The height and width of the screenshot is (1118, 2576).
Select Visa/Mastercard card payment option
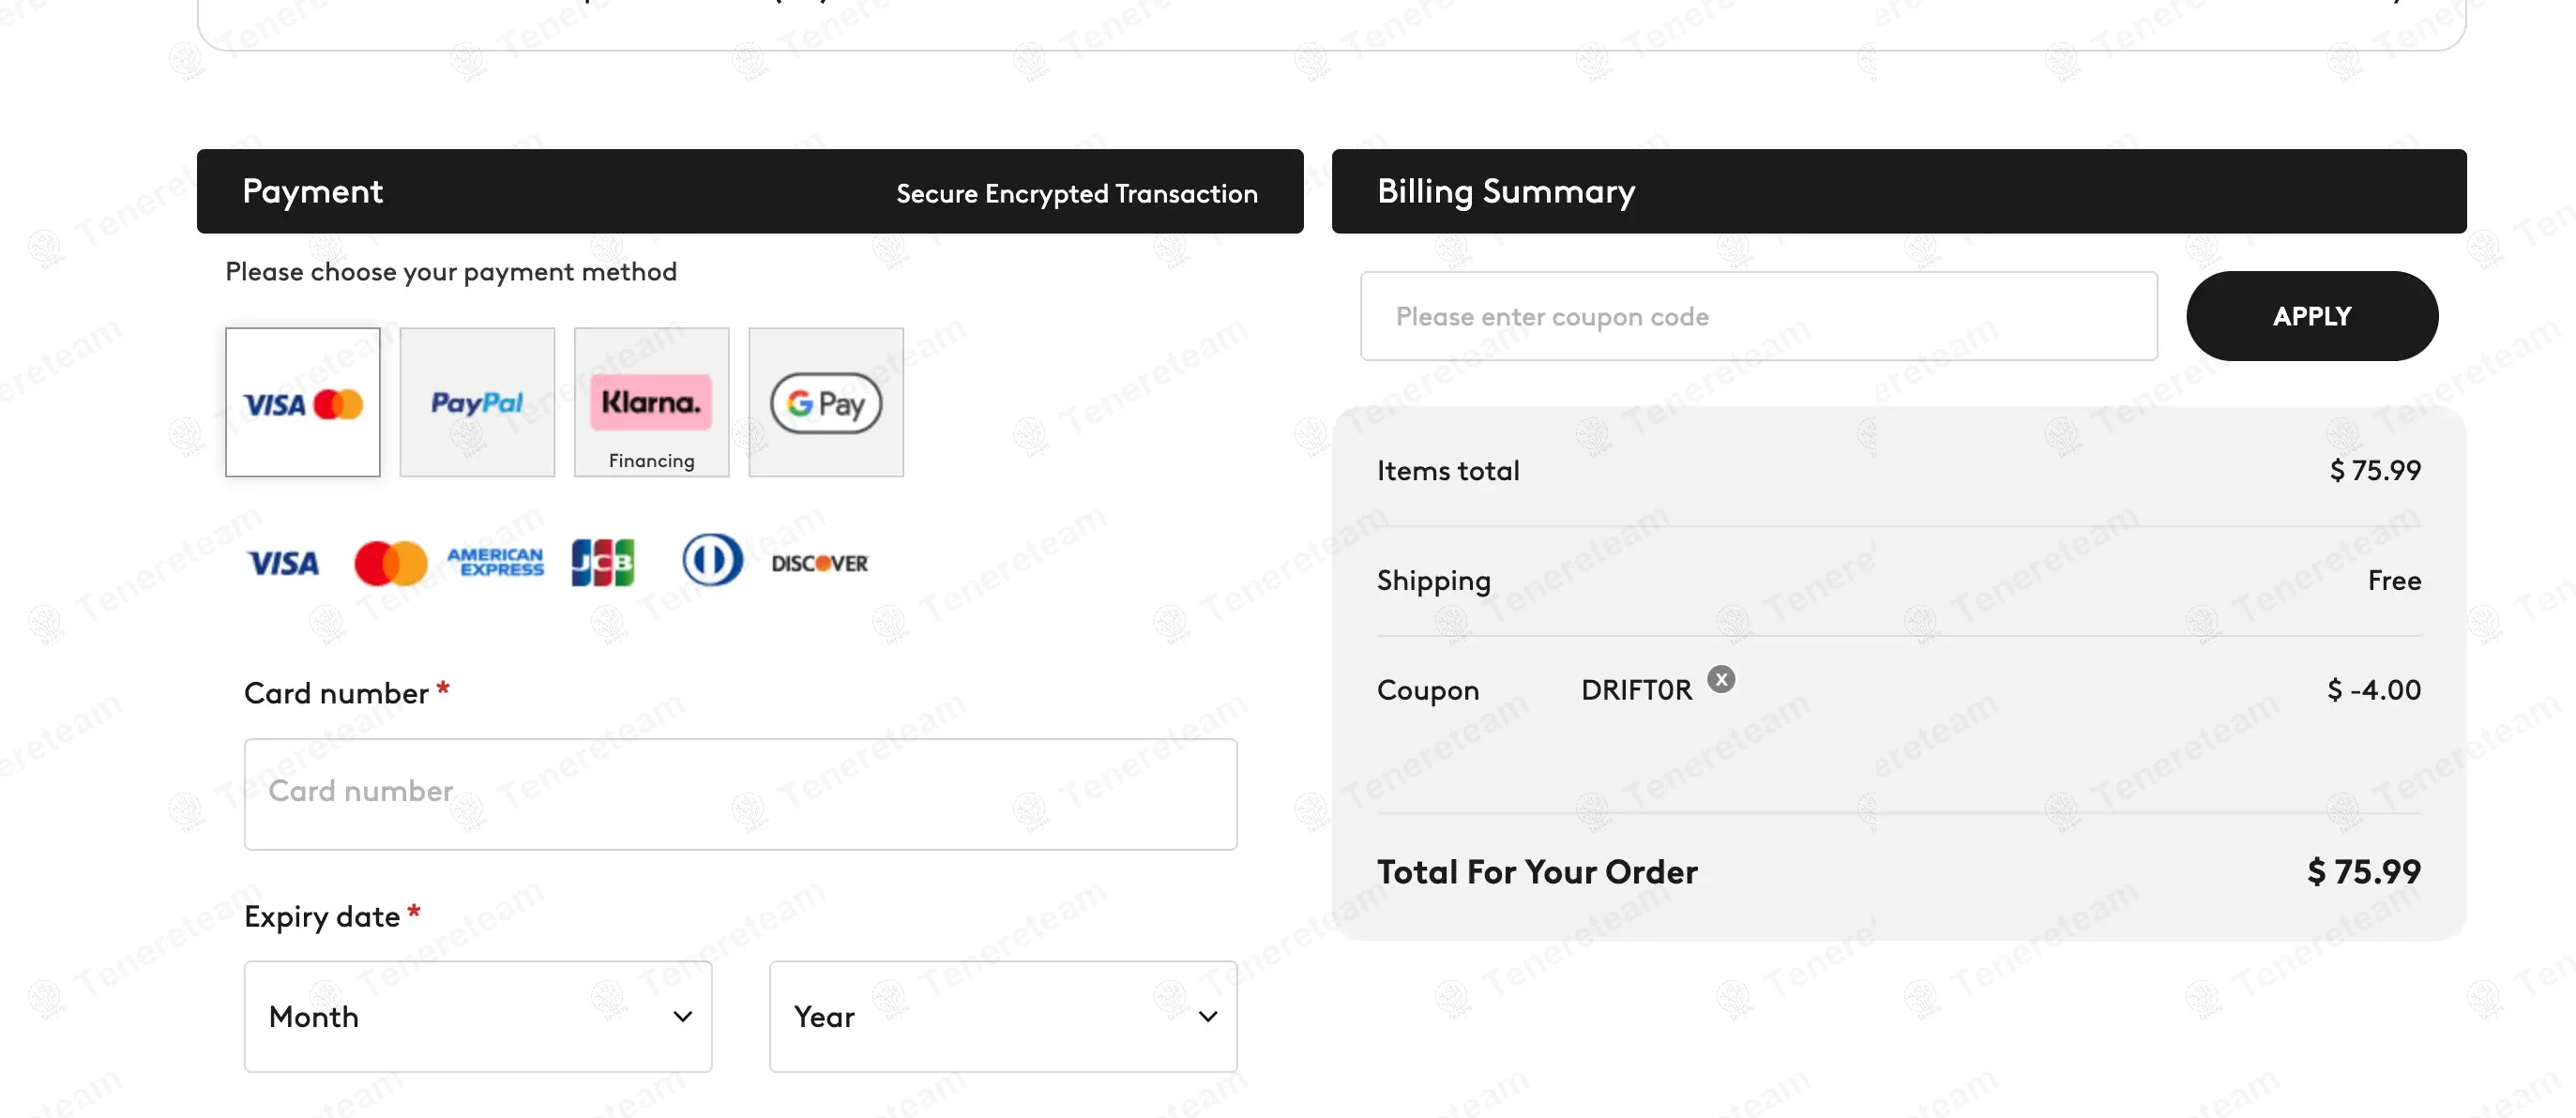click(x=302, y=402)
